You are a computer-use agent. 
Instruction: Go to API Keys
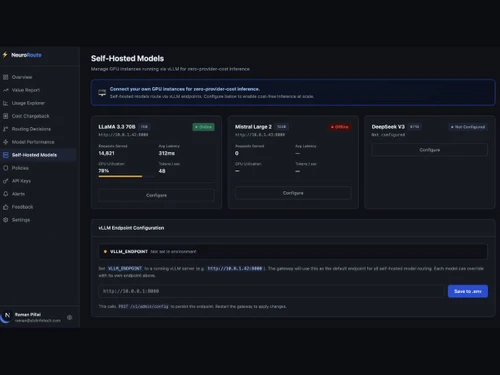[38, 181]
